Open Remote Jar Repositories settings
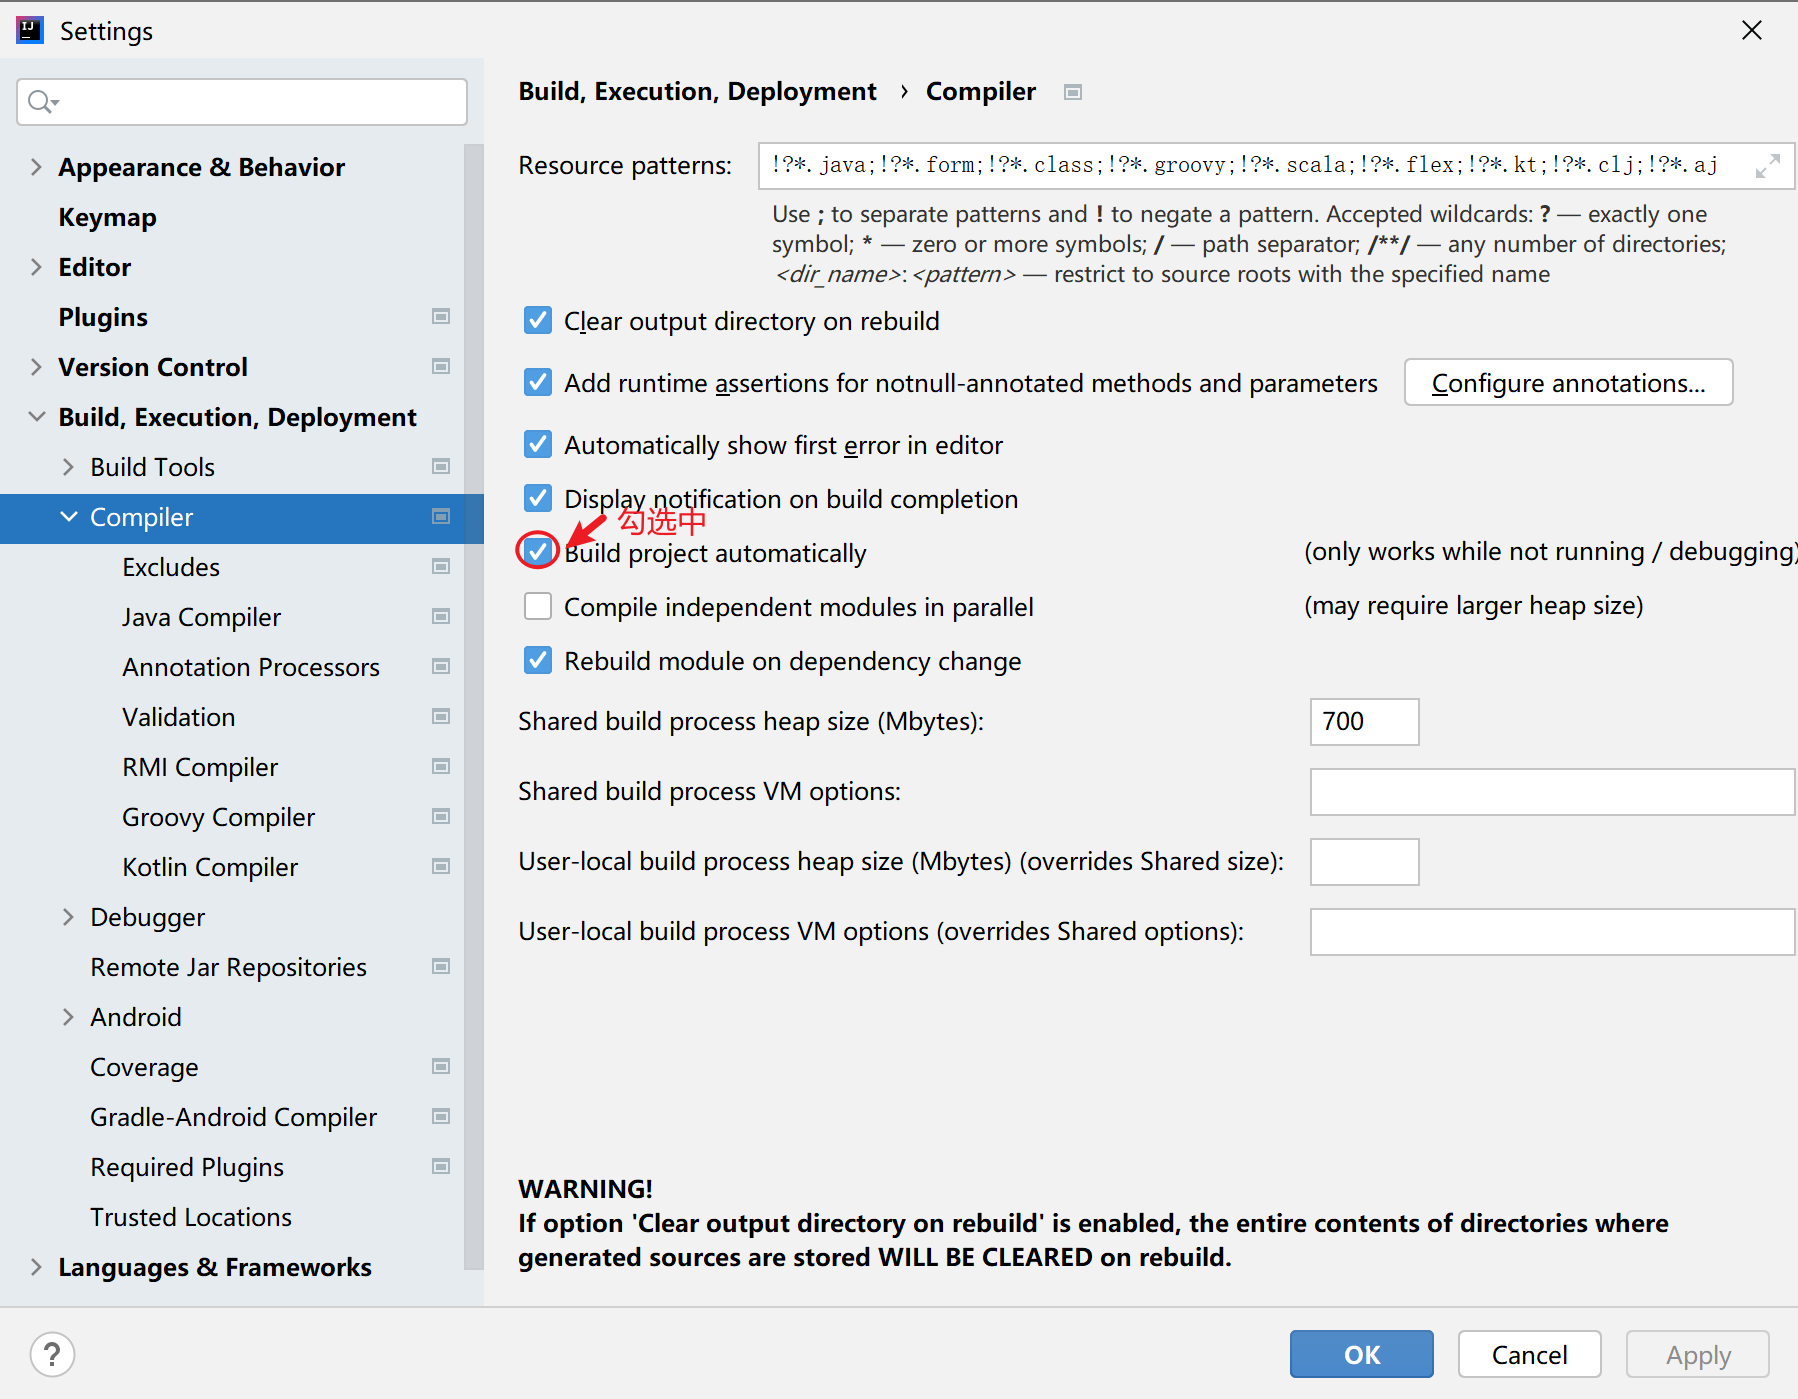 [x=228, y=967]
